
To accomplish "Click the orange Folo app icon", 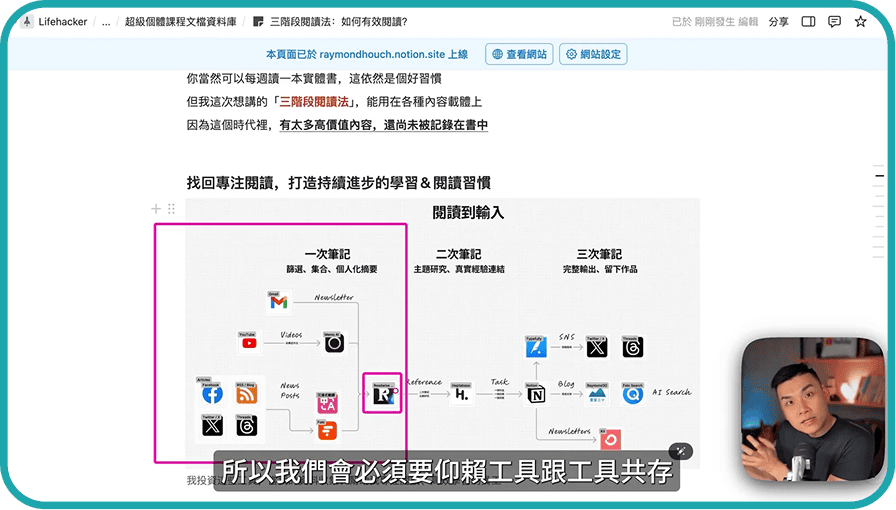I will point(327,430).
